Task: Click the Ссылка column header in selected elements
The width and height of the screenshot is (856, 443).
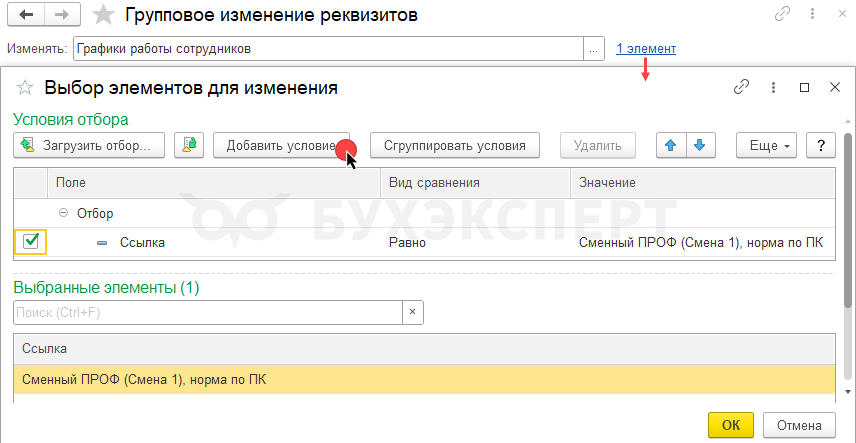Action: click(x=424, y=349)
